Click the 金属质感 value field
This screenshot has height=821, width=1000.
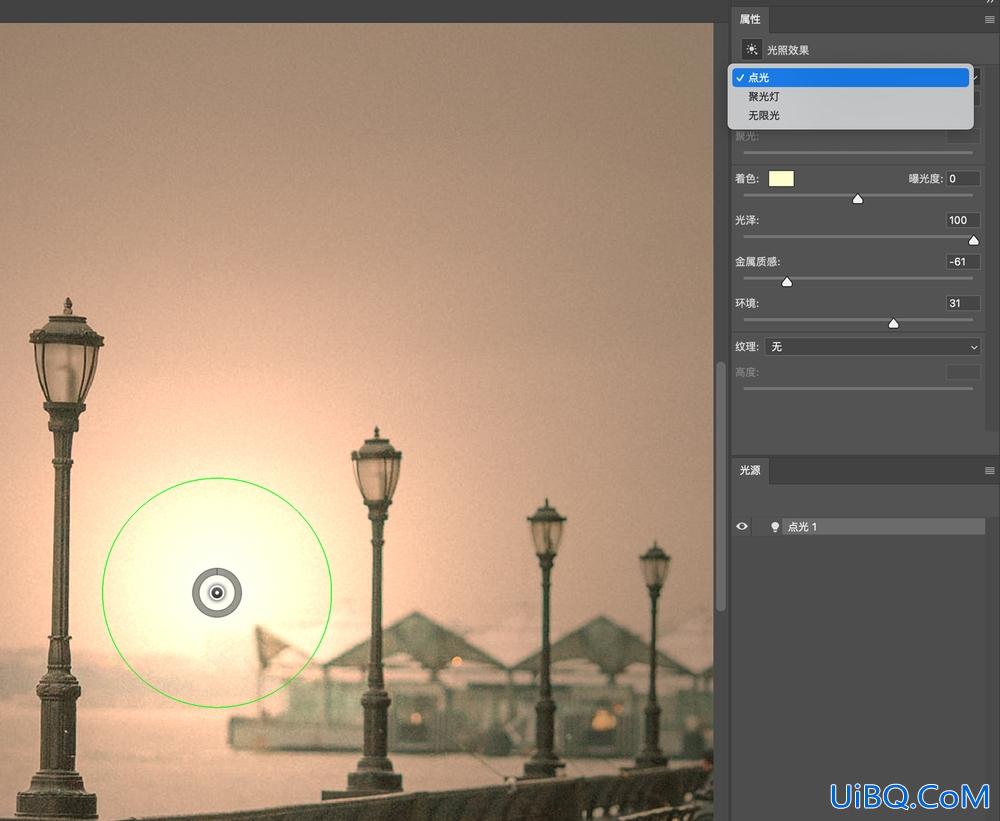tap(963, 262)
